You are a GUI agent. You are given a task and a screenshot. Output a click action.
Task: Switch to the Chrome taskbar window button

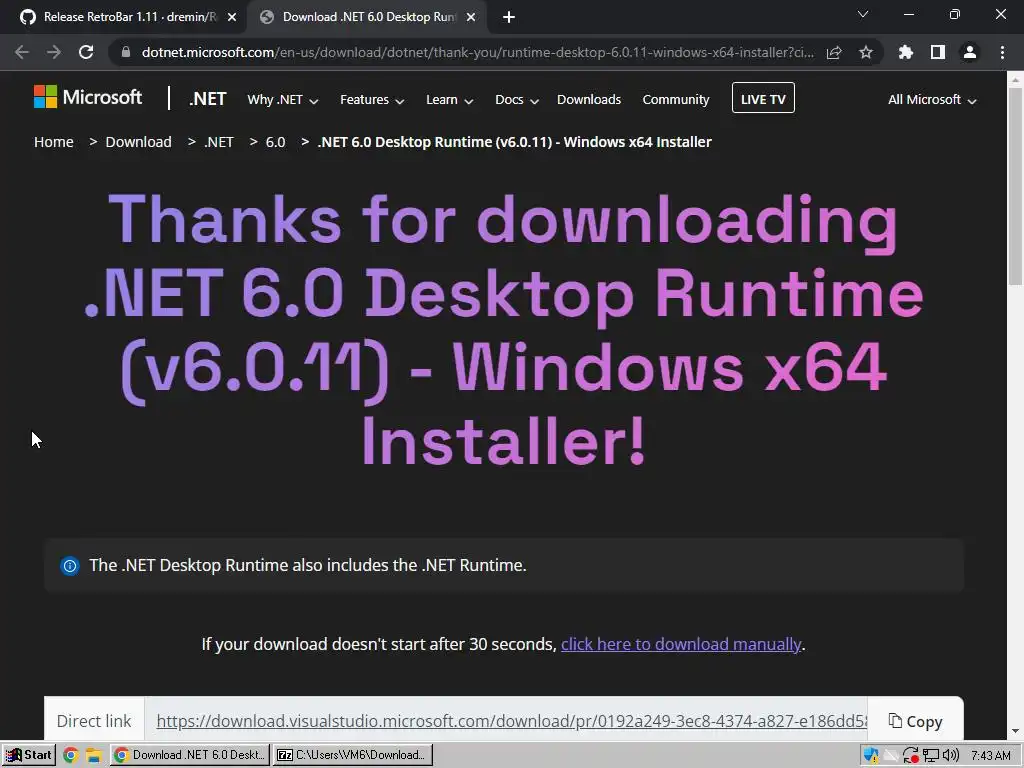(190, 755)
